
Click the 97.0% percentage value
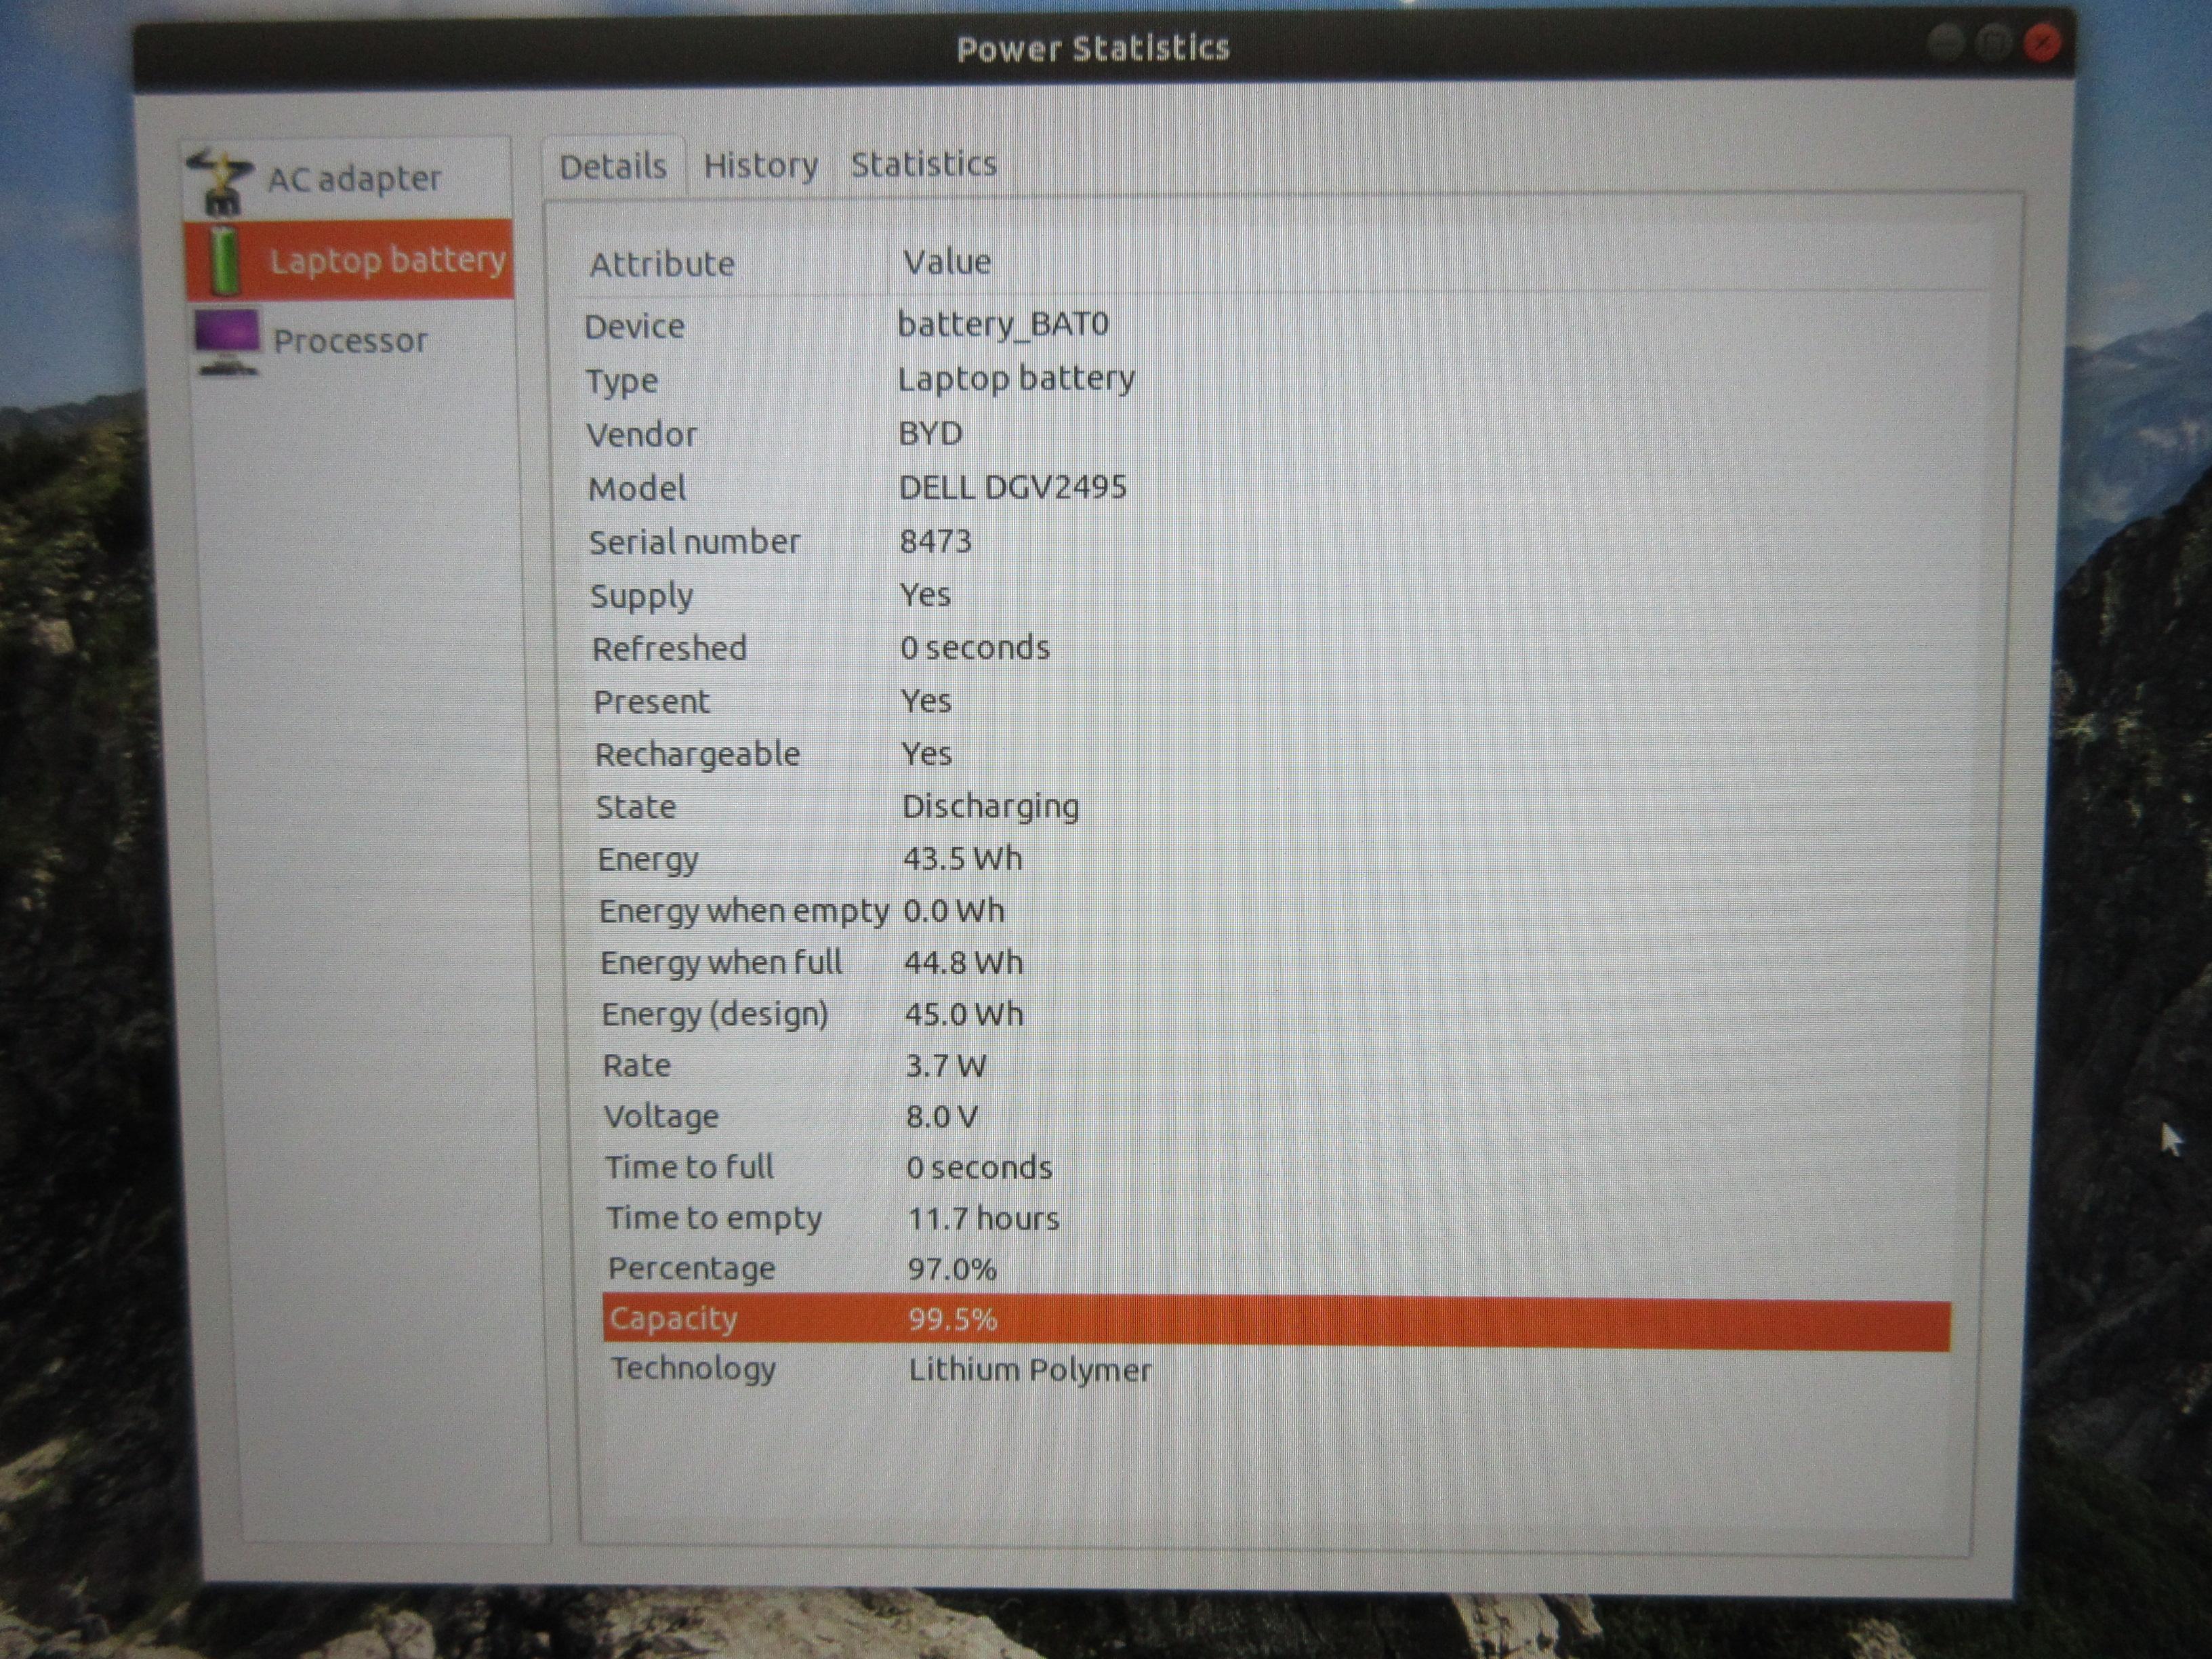click(952, 1269)
